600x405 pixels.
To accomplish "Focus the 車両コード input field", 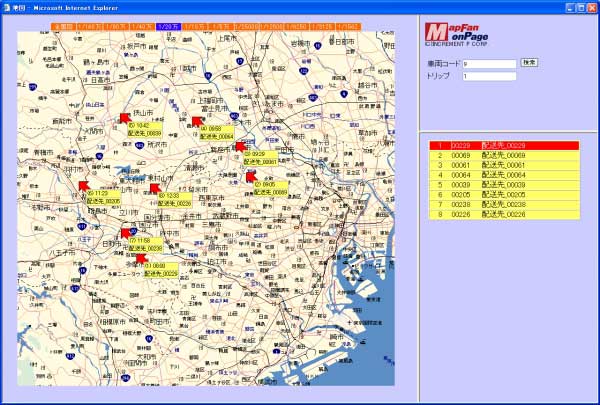I will click(489, 64).
